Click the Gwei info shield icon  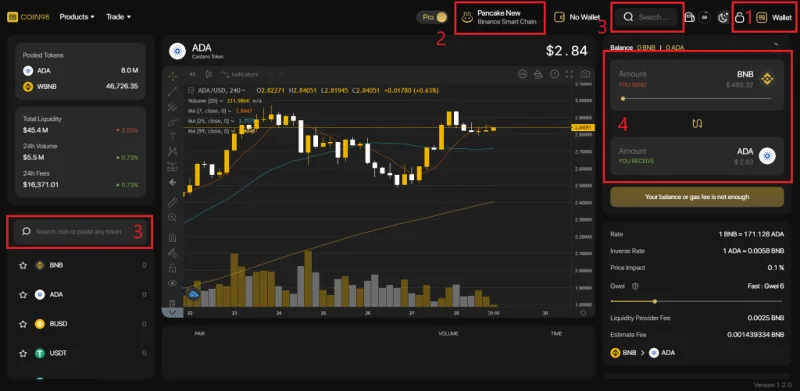[635, 286]
